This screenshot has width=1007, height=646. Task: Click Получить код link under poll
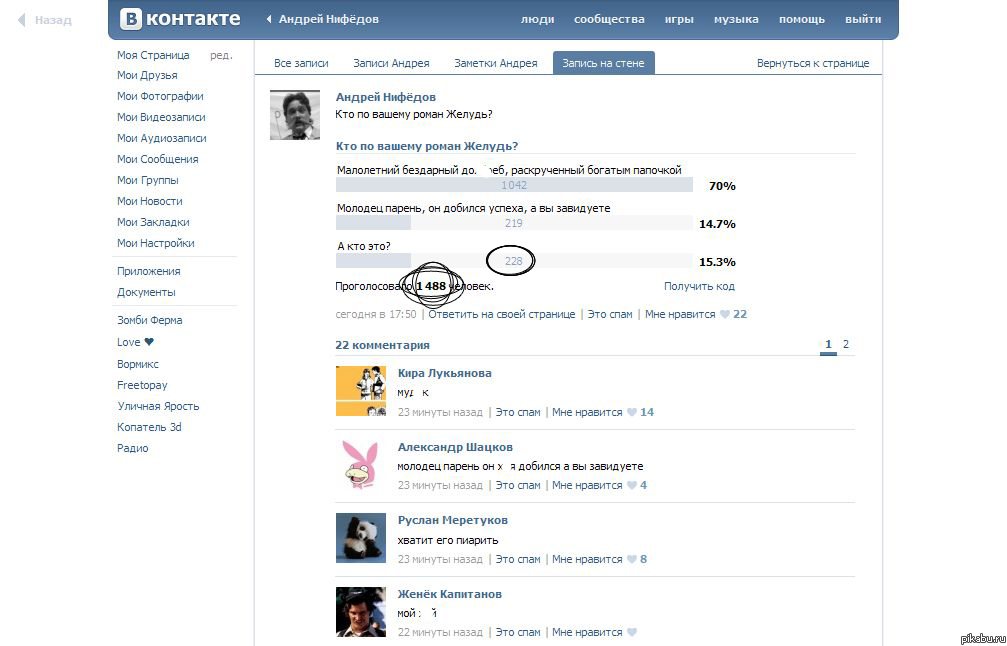pyautogui.click(x=699, y=286)
